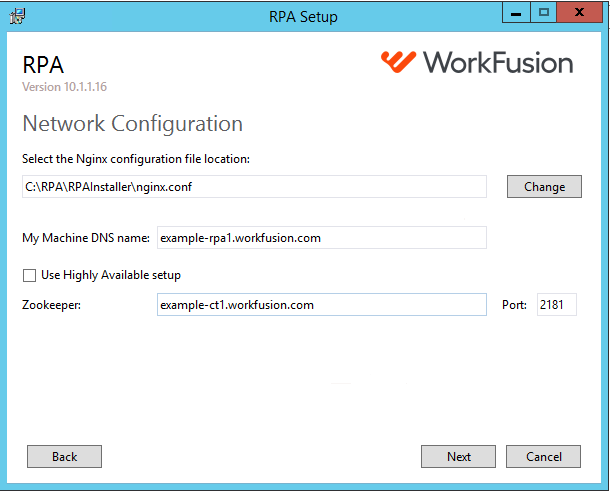This screenshot has width=610, height=492.
Task: Go Back to the previous step
Action: pyautogui.click(x=65, y=457)
